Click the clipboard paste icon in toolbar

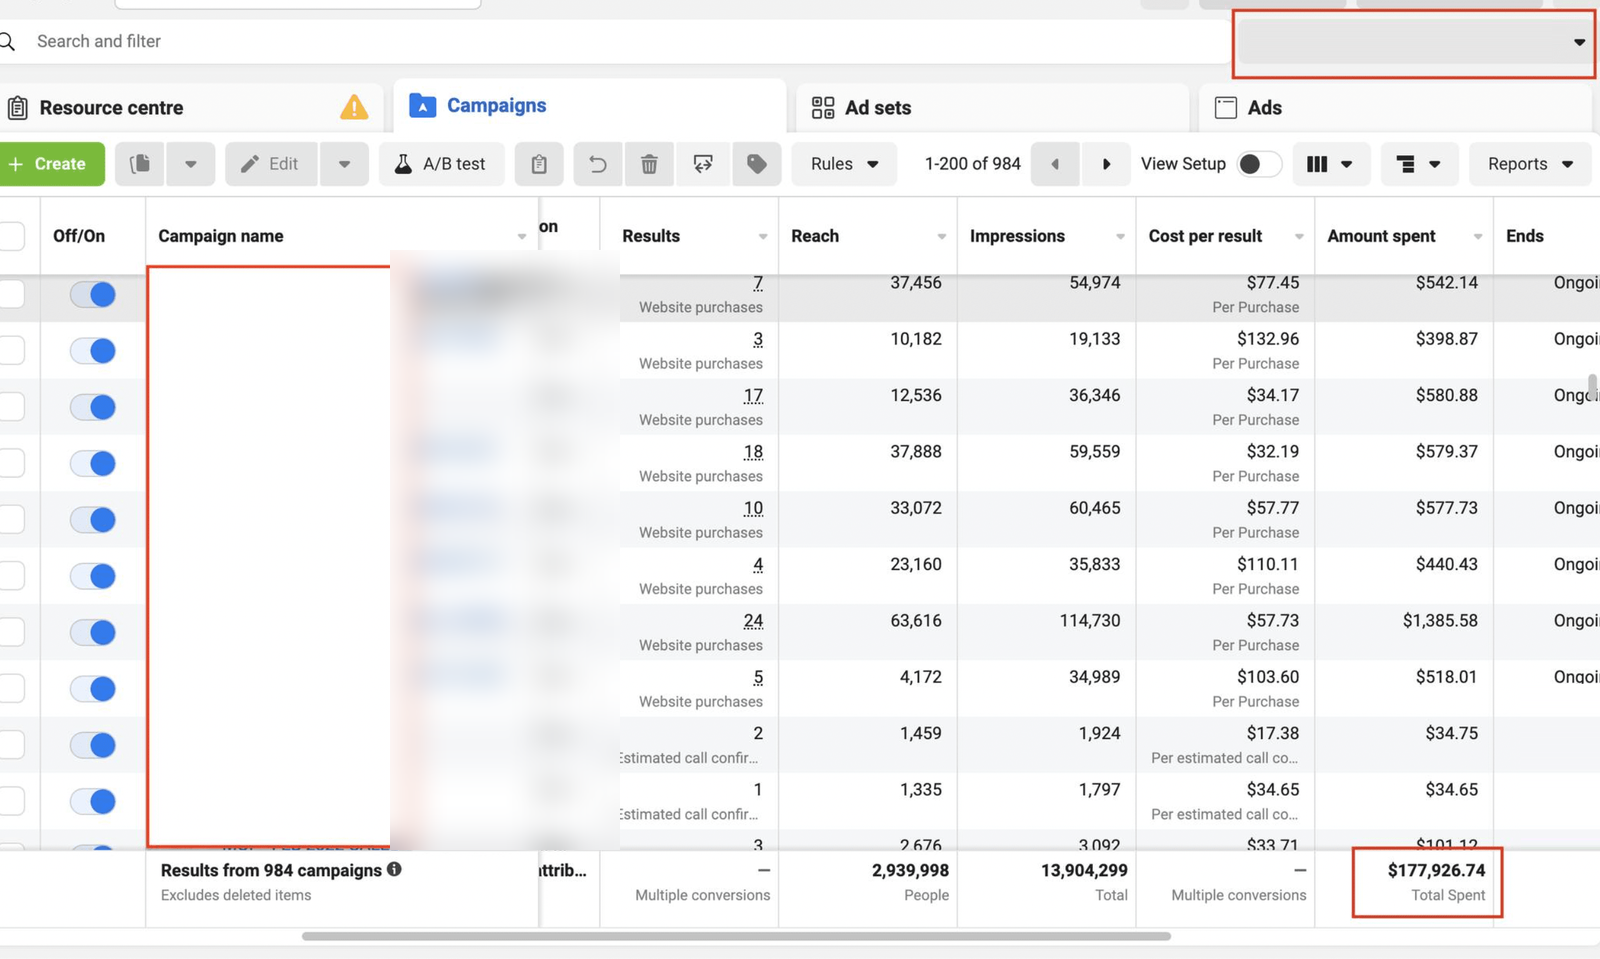[539, 164]
